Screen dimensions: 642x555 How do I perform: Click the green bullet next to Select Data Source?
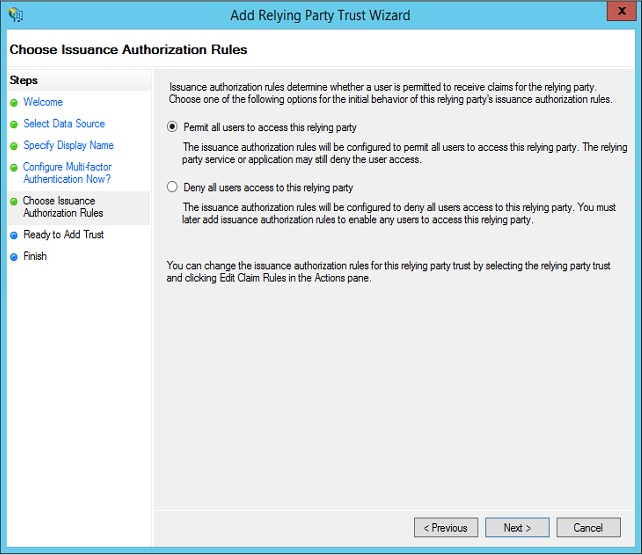point(14,124)
